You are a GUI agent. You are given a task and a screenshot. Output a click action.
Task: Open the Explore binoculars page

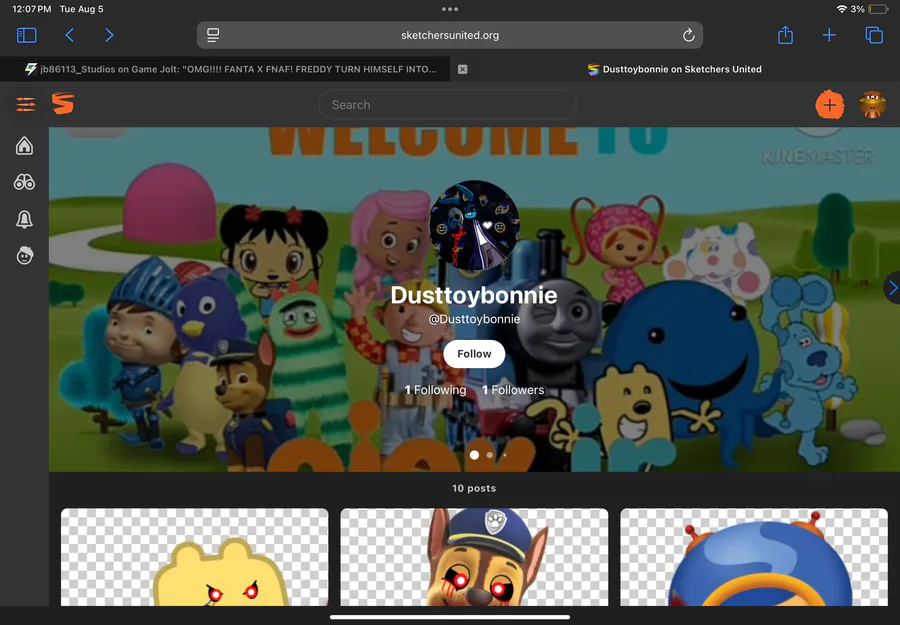pos(24,183)
